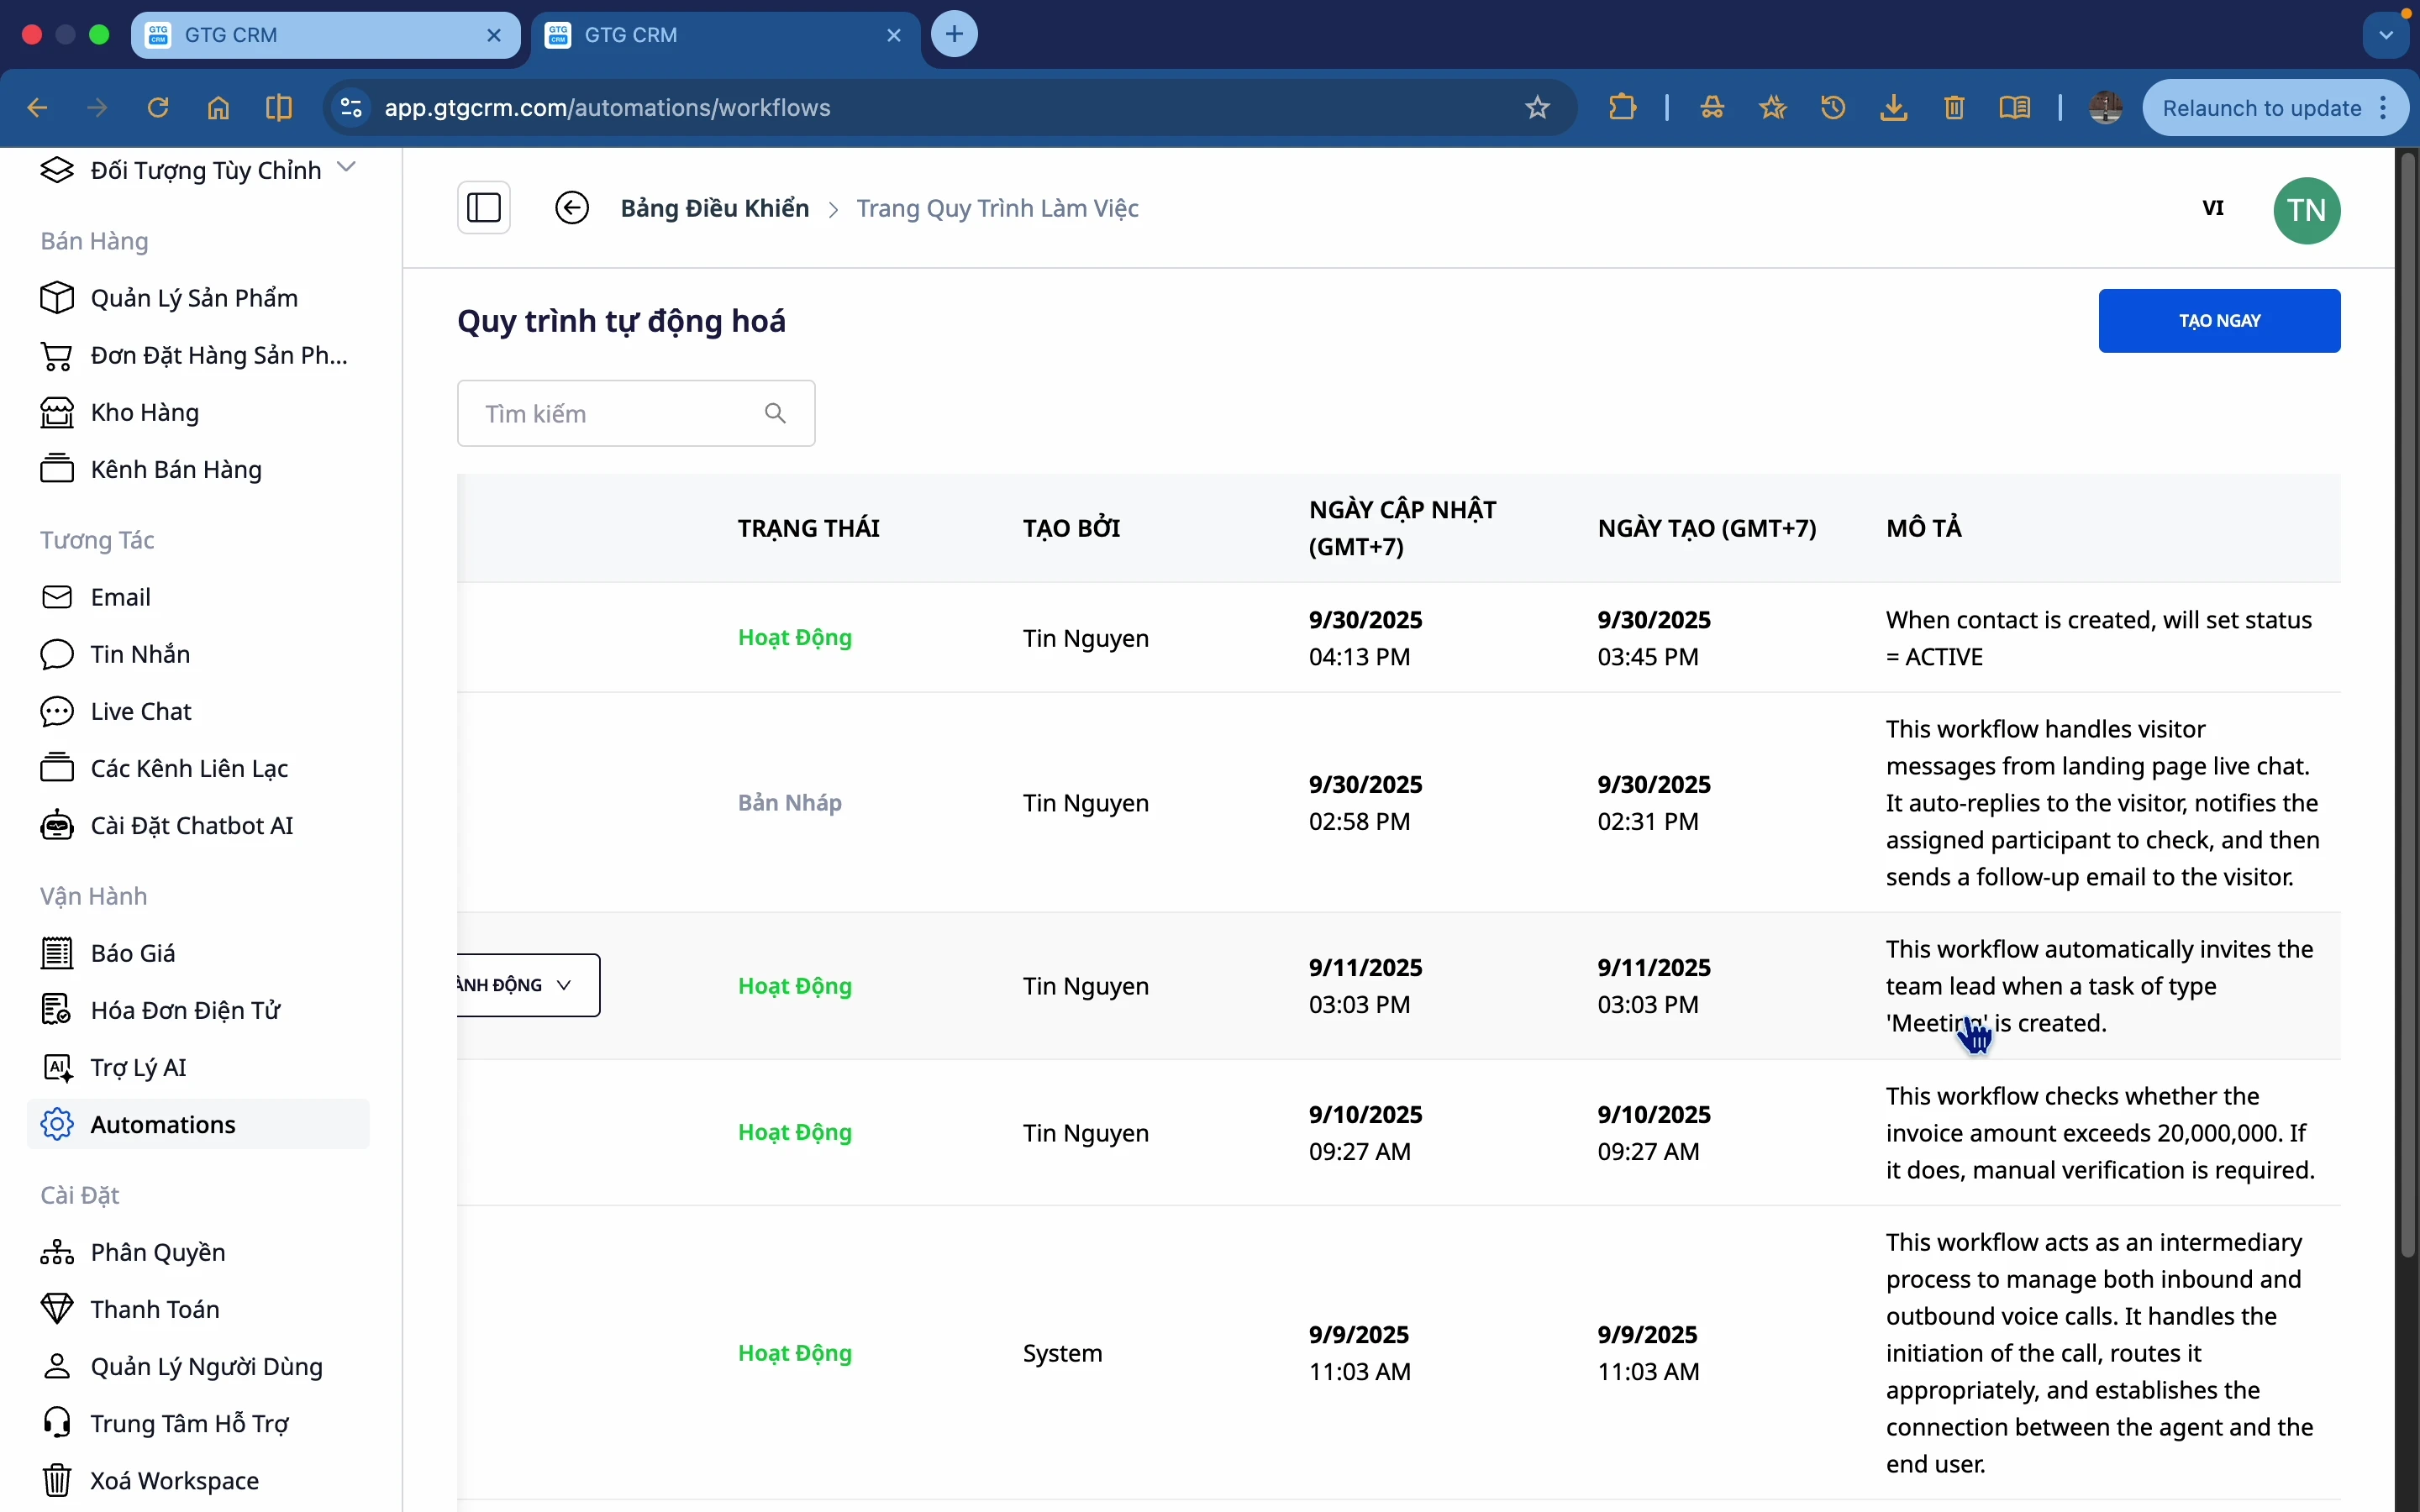
Task: Toggle the sidebar collapse panel icon
Action: coord(484,208)
